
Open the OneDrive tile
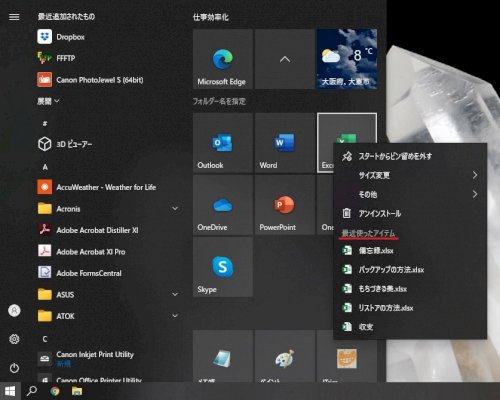tap(223, 205)
